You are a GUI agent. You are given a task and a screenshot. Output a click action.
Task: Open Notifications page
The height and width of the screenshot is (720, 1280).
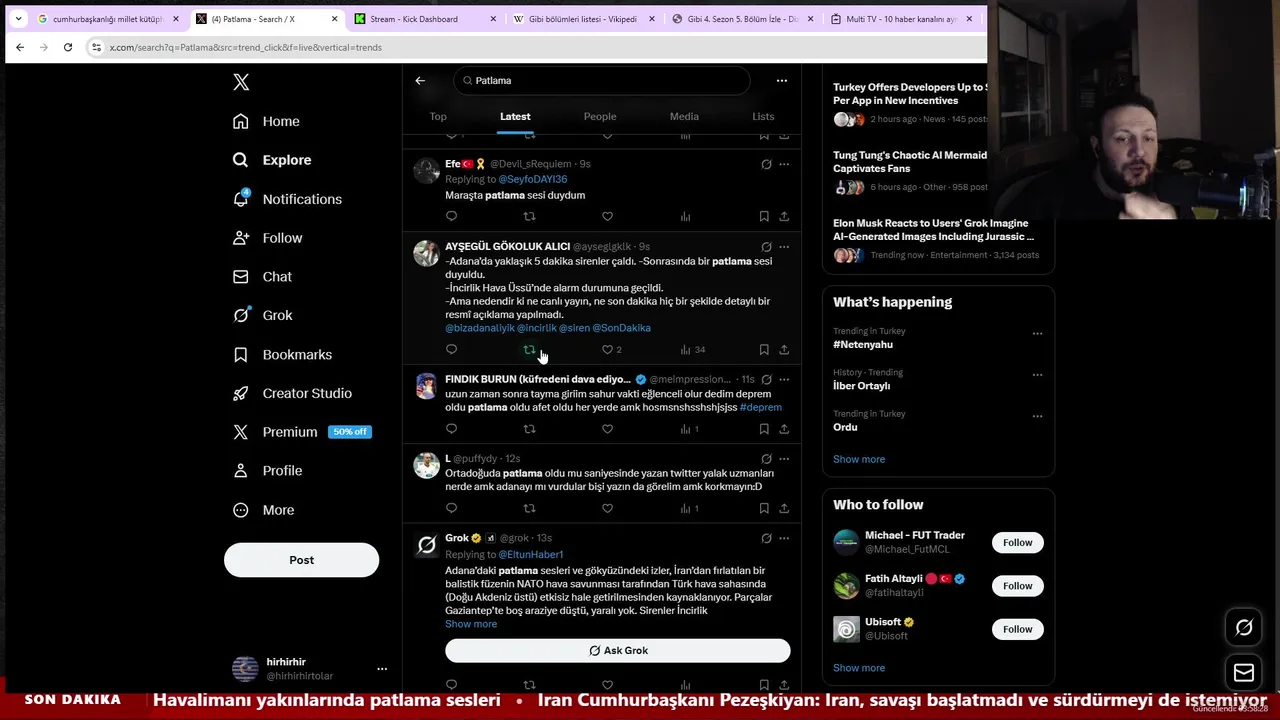pos(287,199)
